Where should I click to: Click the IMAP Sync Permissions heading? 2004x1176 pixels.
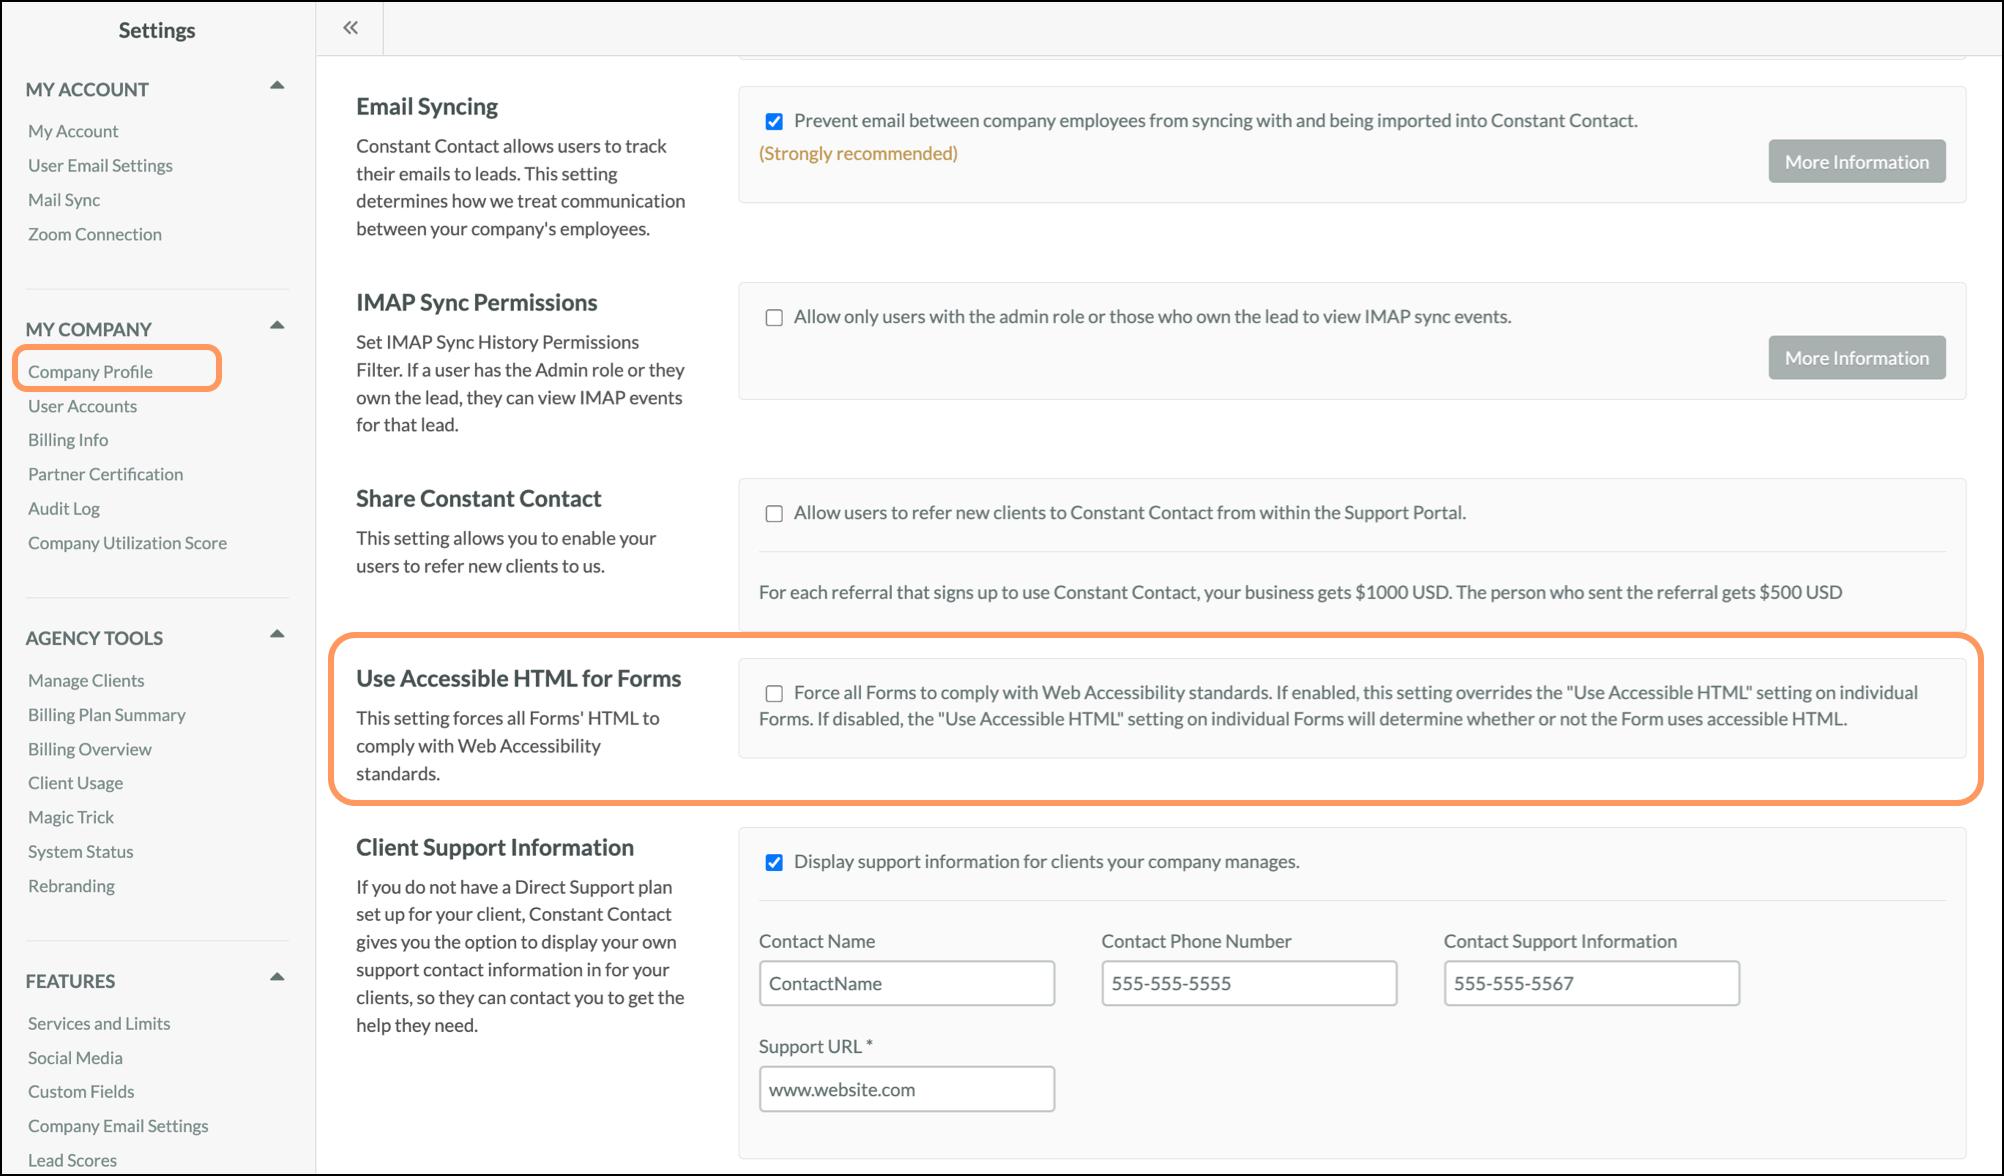(477, 303)
